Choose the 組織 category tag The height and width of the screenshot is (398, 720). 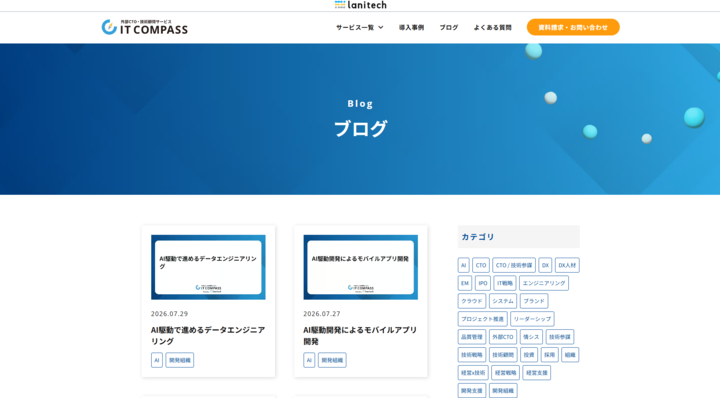coord(570,354)
